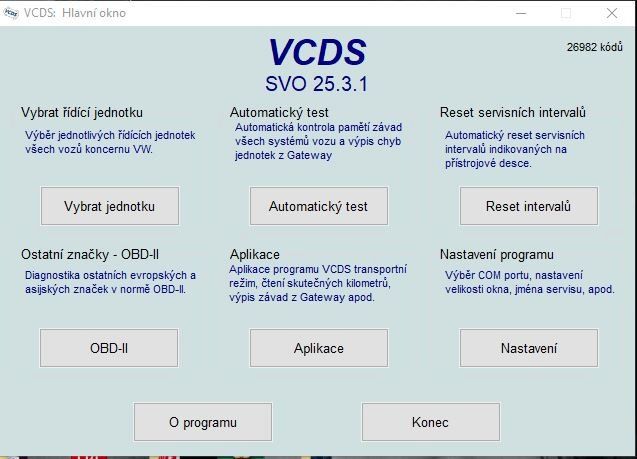Click the 26982 kódů counter label

click(594, 47)
